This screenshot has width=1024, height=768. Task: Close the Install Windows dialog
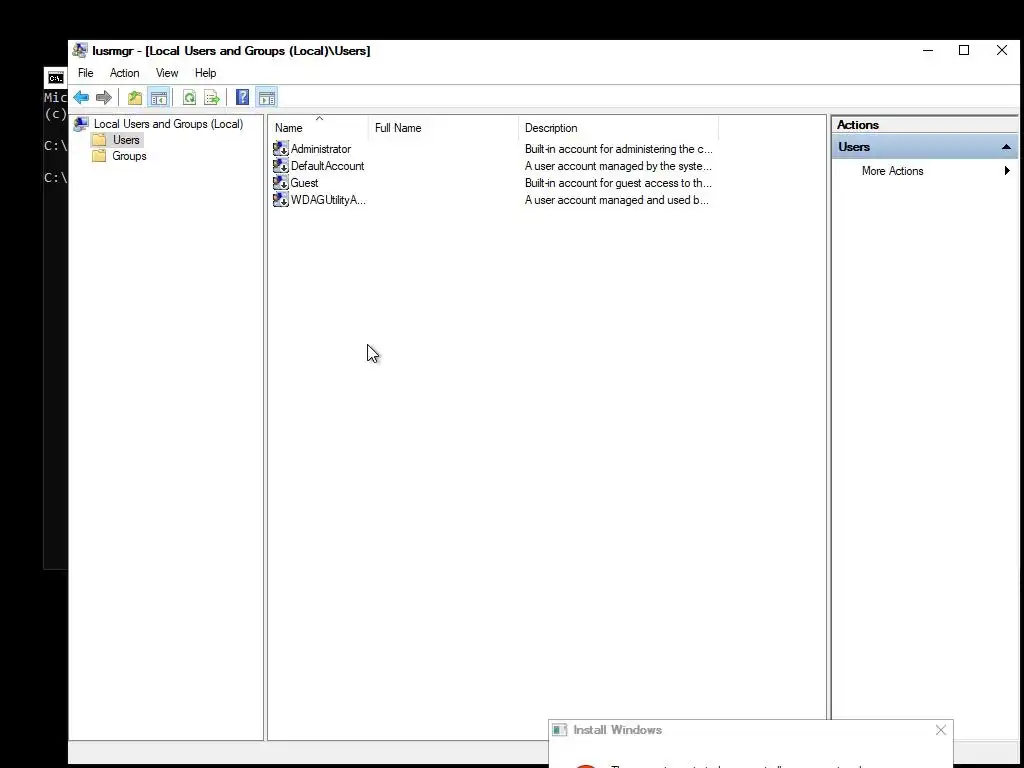tap(940, 730)
